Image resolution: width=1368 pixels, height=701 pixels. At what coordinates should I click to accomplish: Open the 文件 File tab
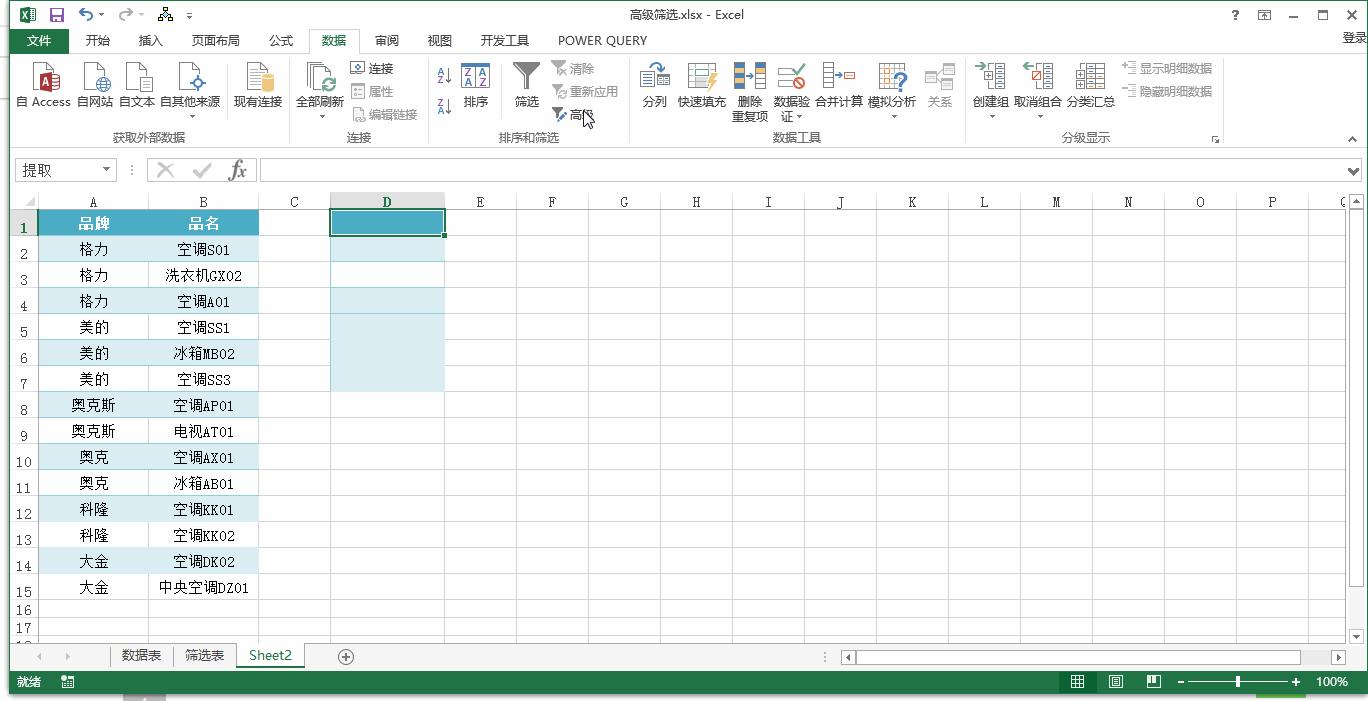point(39,41)
